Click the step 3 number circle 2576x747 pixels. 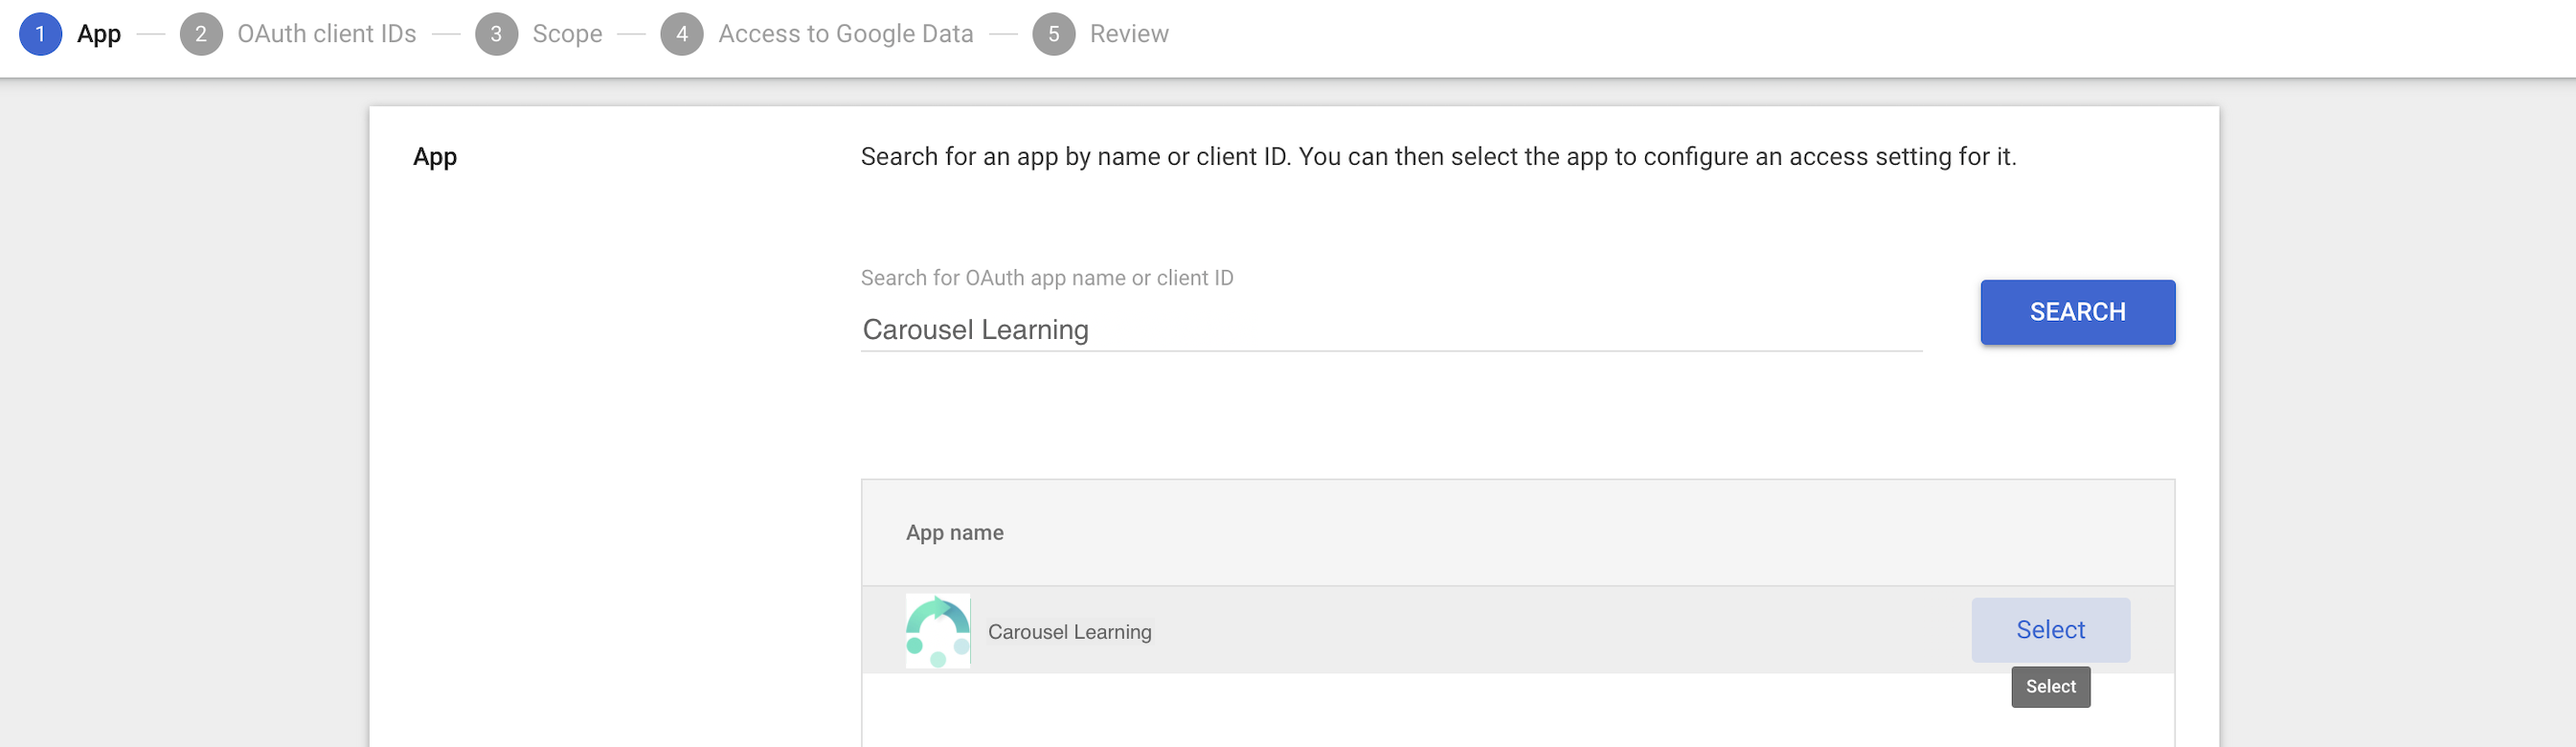pos(496,34)
